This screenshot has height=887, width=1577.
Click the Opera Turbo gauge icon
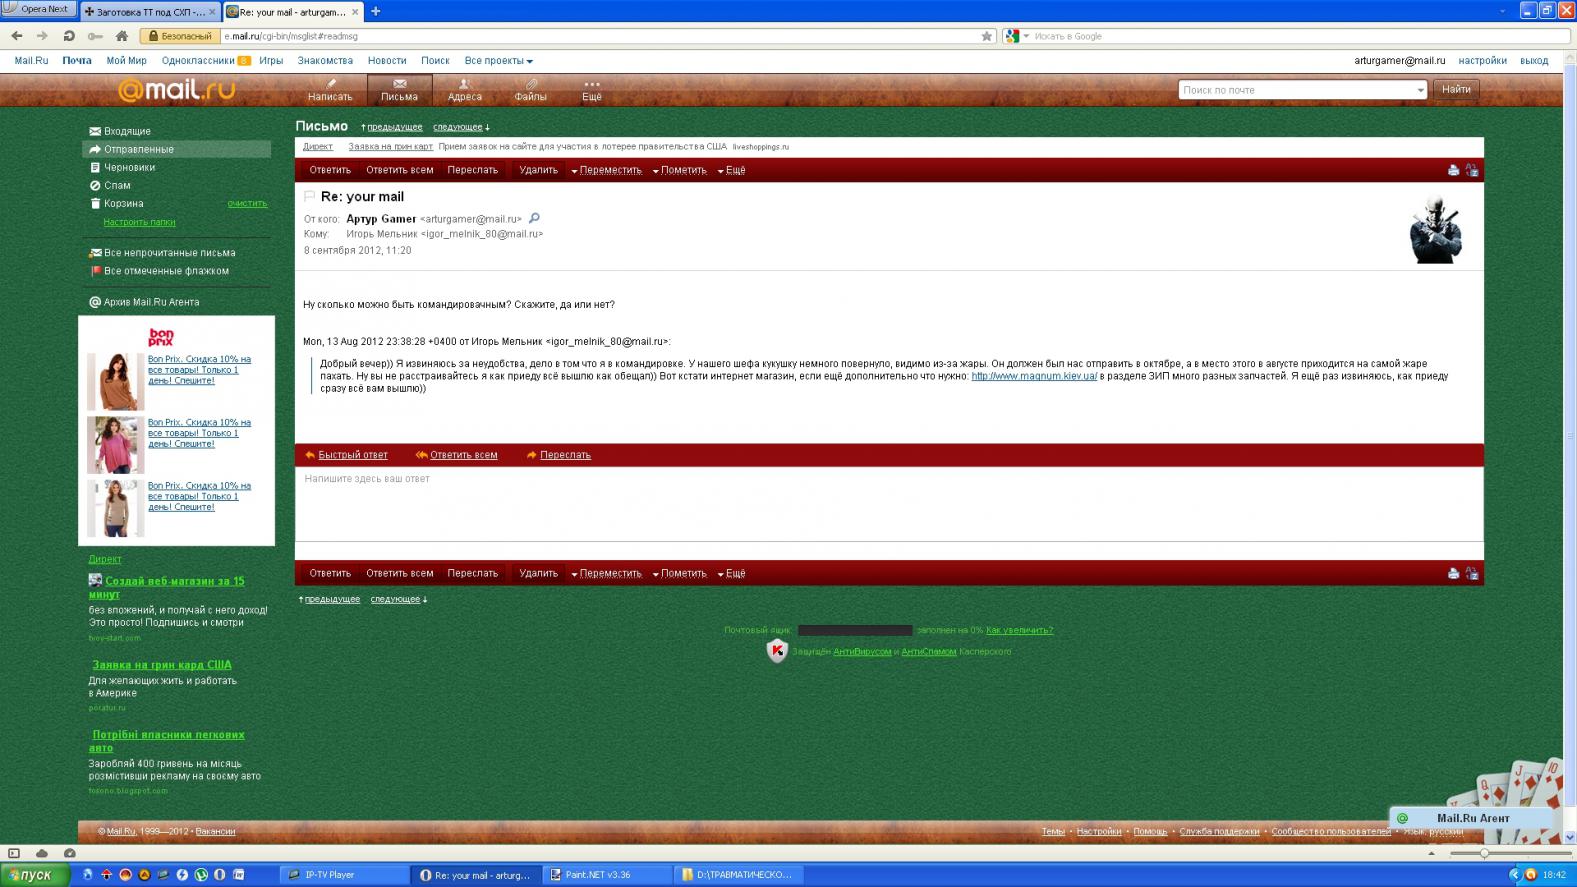pyautogui.click(x=69, y=853)
